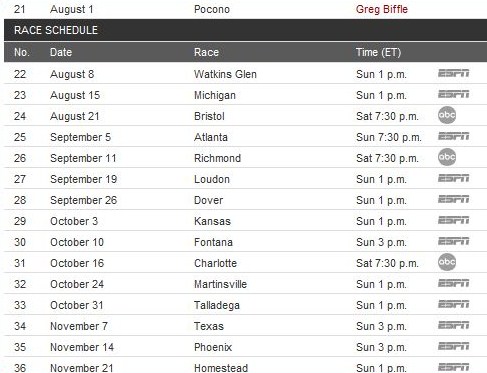
Task: Select the Homestead race entry
Action: (x=221, y=368)
